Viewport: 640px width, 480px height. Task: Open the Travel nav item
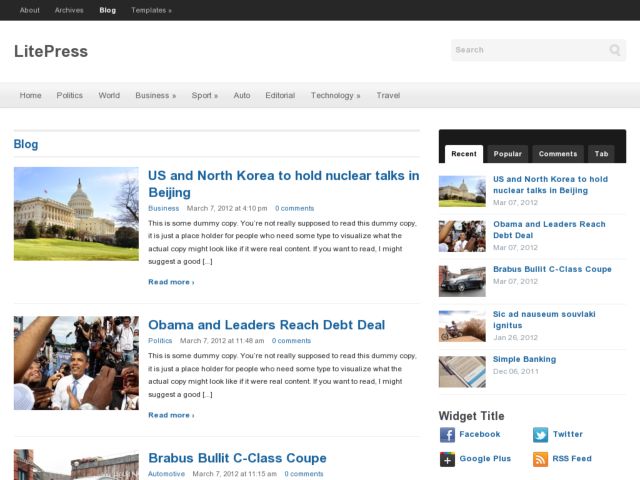[x=388, y=96]
